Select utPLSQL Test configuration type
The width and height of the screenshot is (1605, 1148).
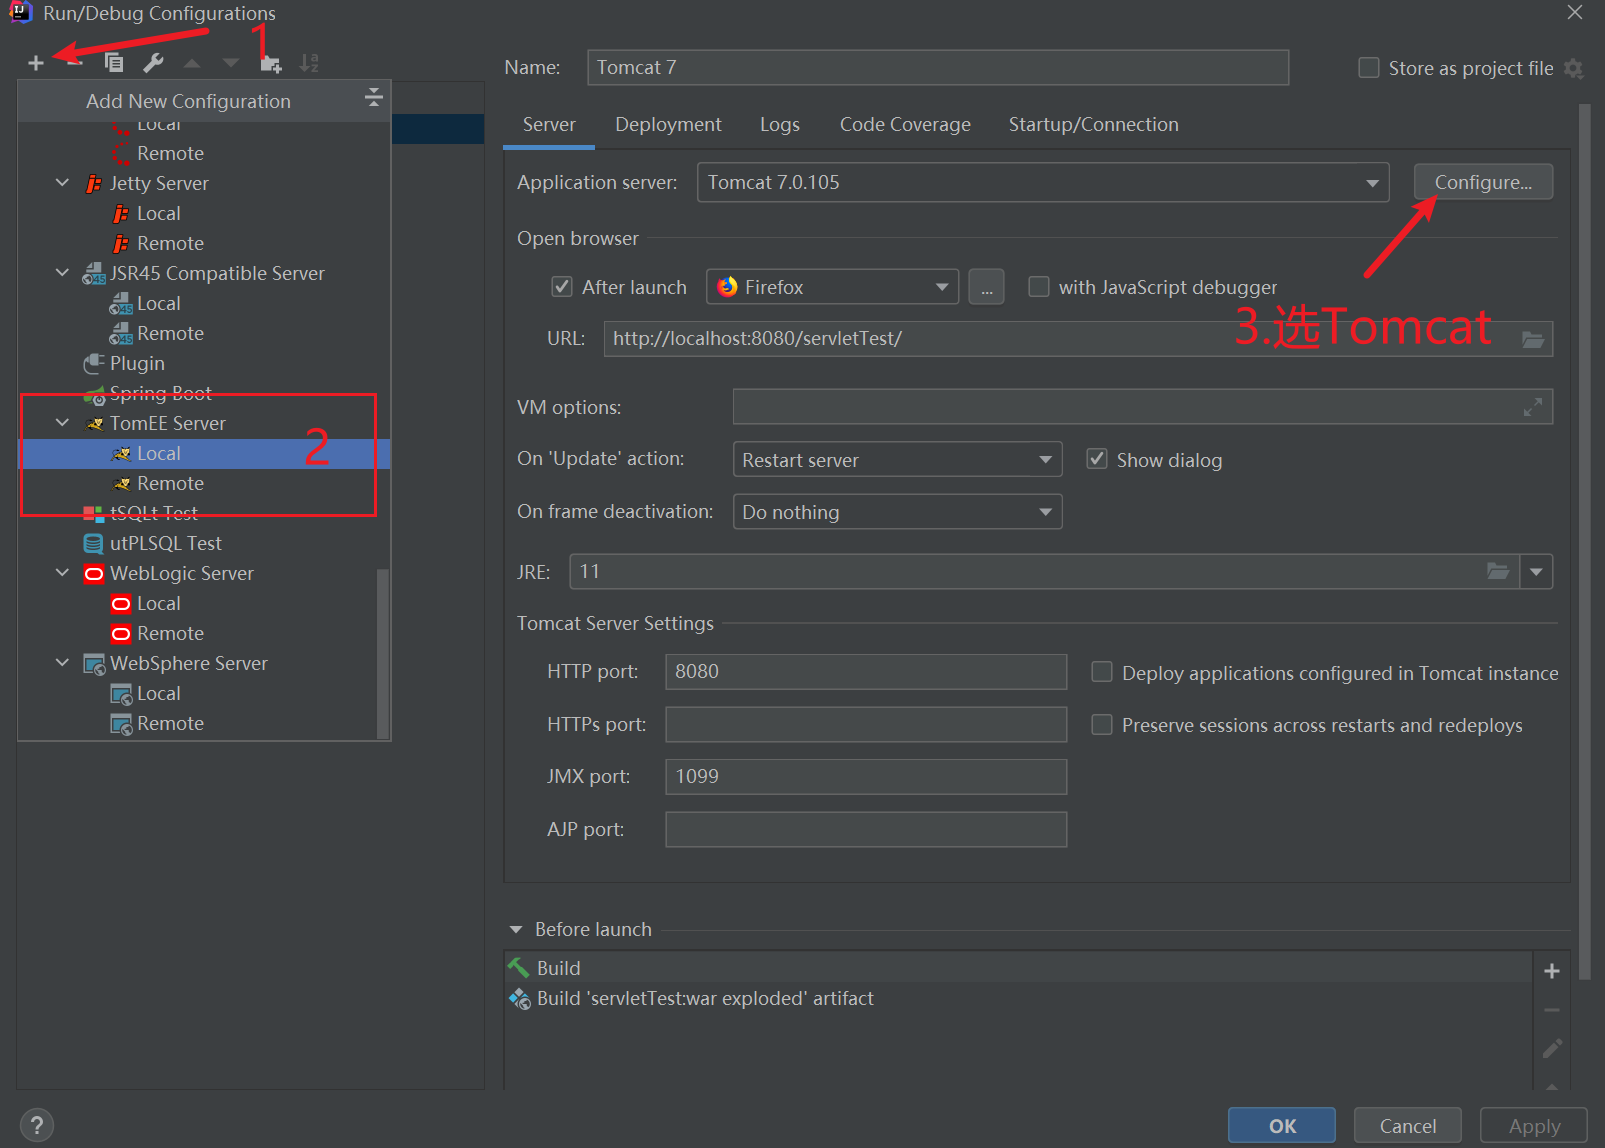pyautogui.click(x=165, y=543)
